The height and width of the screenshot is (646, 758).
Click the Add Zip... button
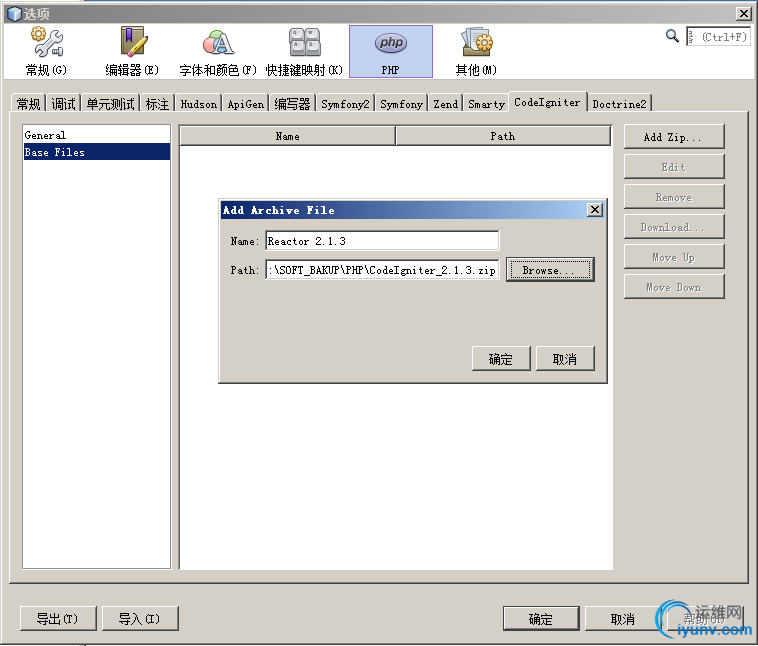674,137
